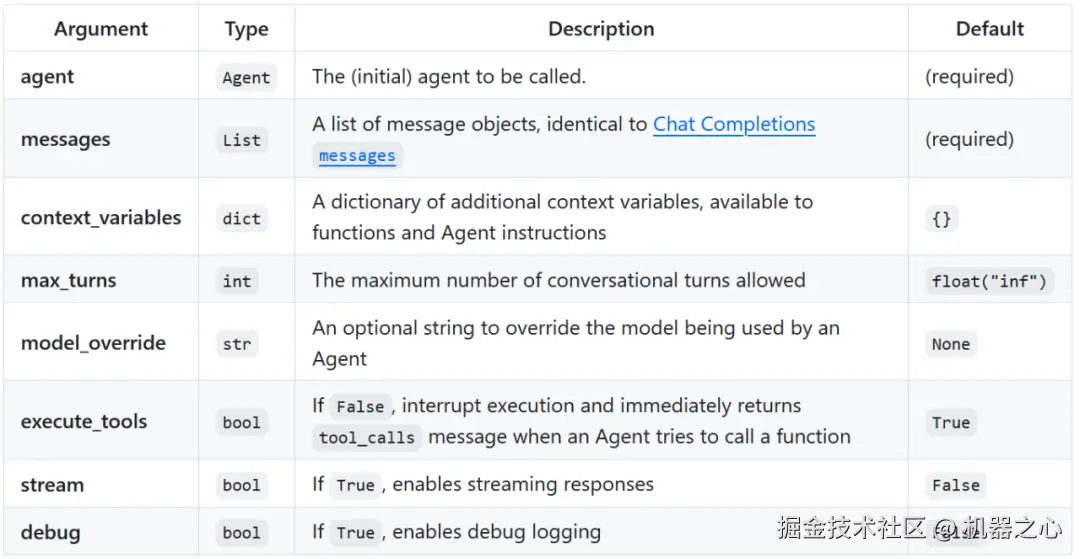Click the model_override argument cell

point(93,343)
